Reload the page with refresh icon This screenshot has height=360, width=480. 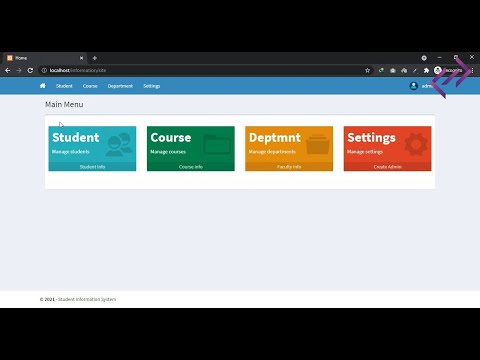click(30, 70)
